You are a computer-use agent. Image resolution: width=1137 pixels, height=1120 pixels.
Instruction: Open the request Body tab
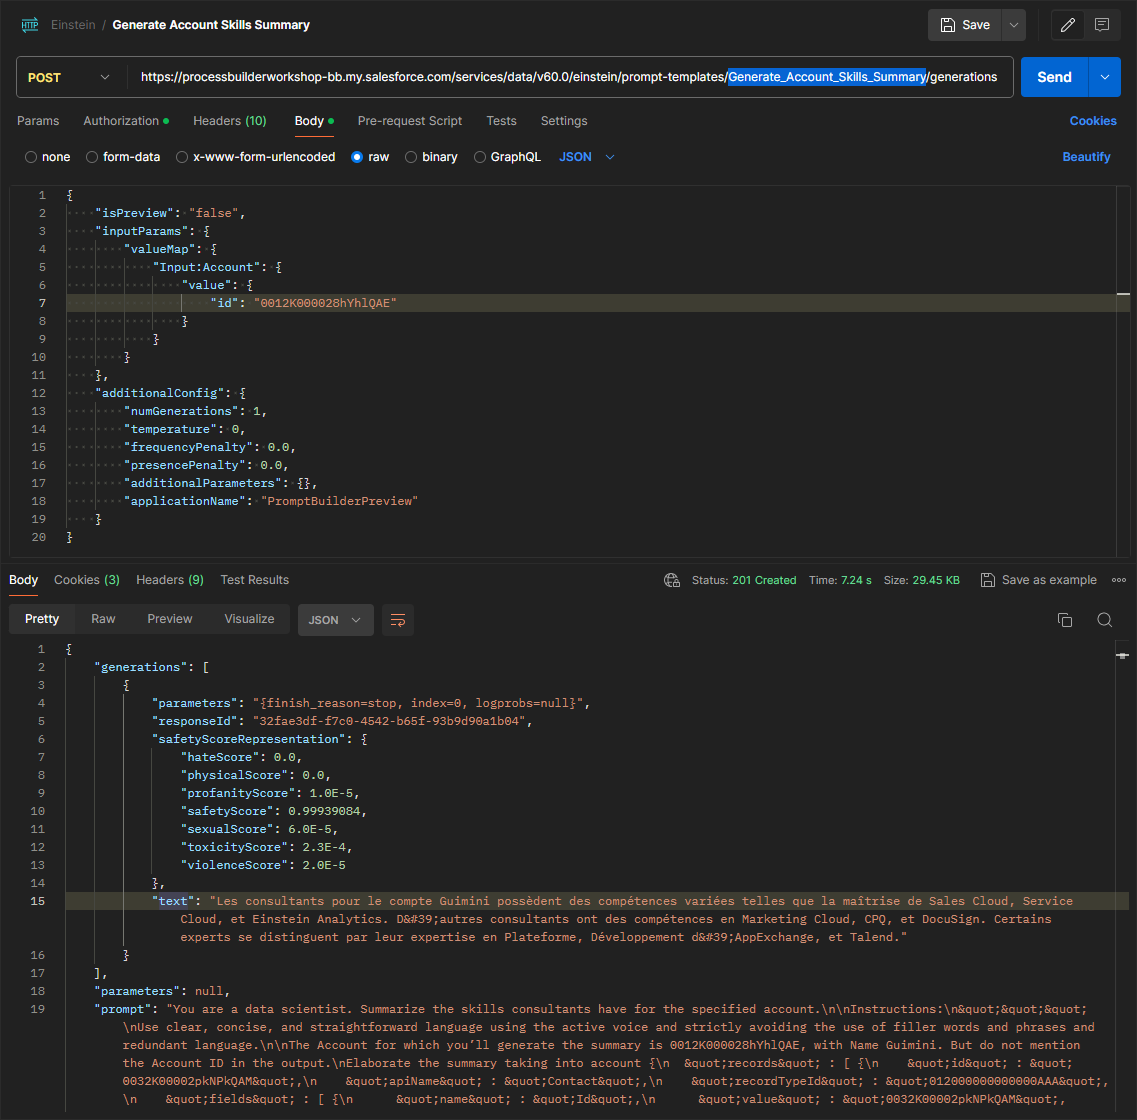(314, 121)
